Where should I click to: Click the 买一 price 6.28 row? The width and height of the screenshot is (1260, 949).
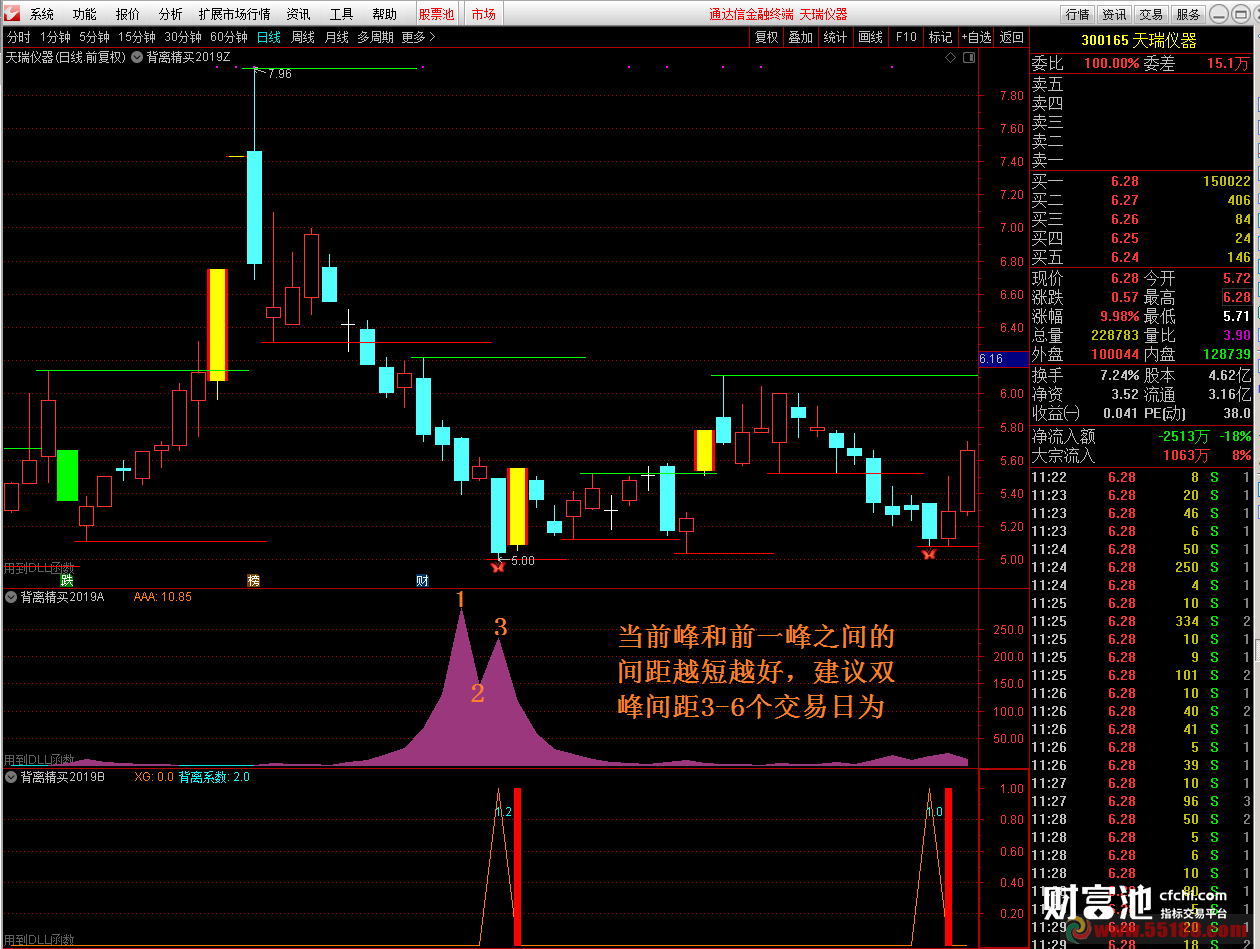[x=1142, y=181]
